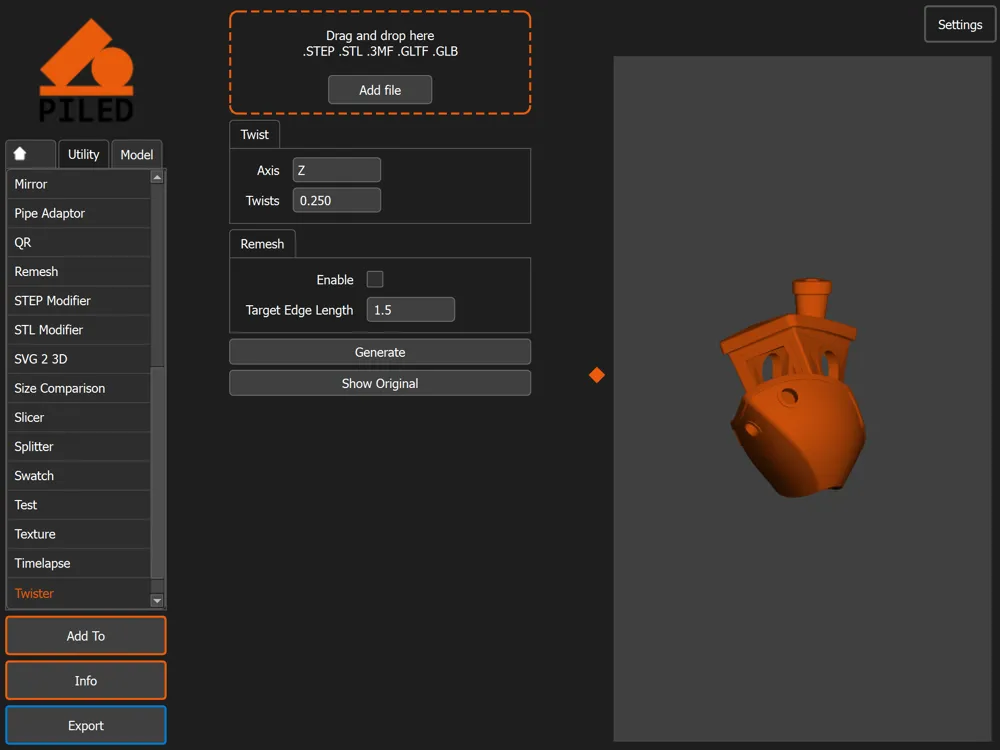Open the Axis dropdown
Screen dimensions: 1000x750
337,170
